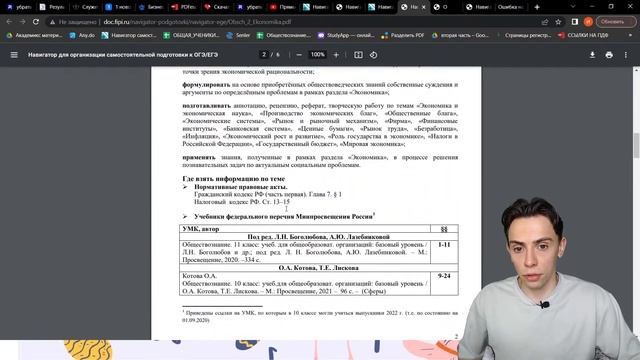Open the tab search dropdown
Viewport: 640px width, 360px height.
point(573,7)
